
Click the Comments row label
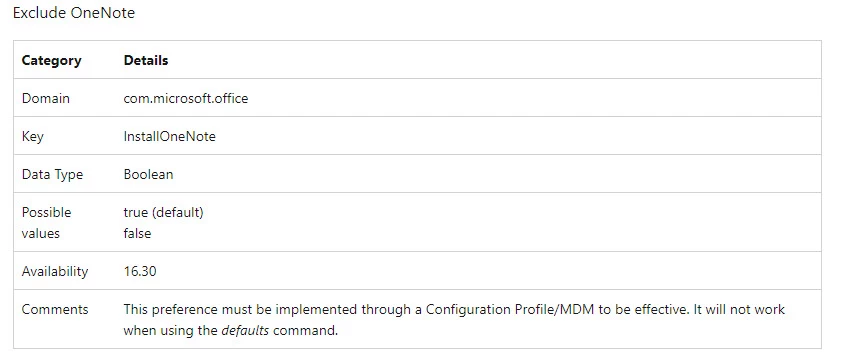(x=55, y=309)
